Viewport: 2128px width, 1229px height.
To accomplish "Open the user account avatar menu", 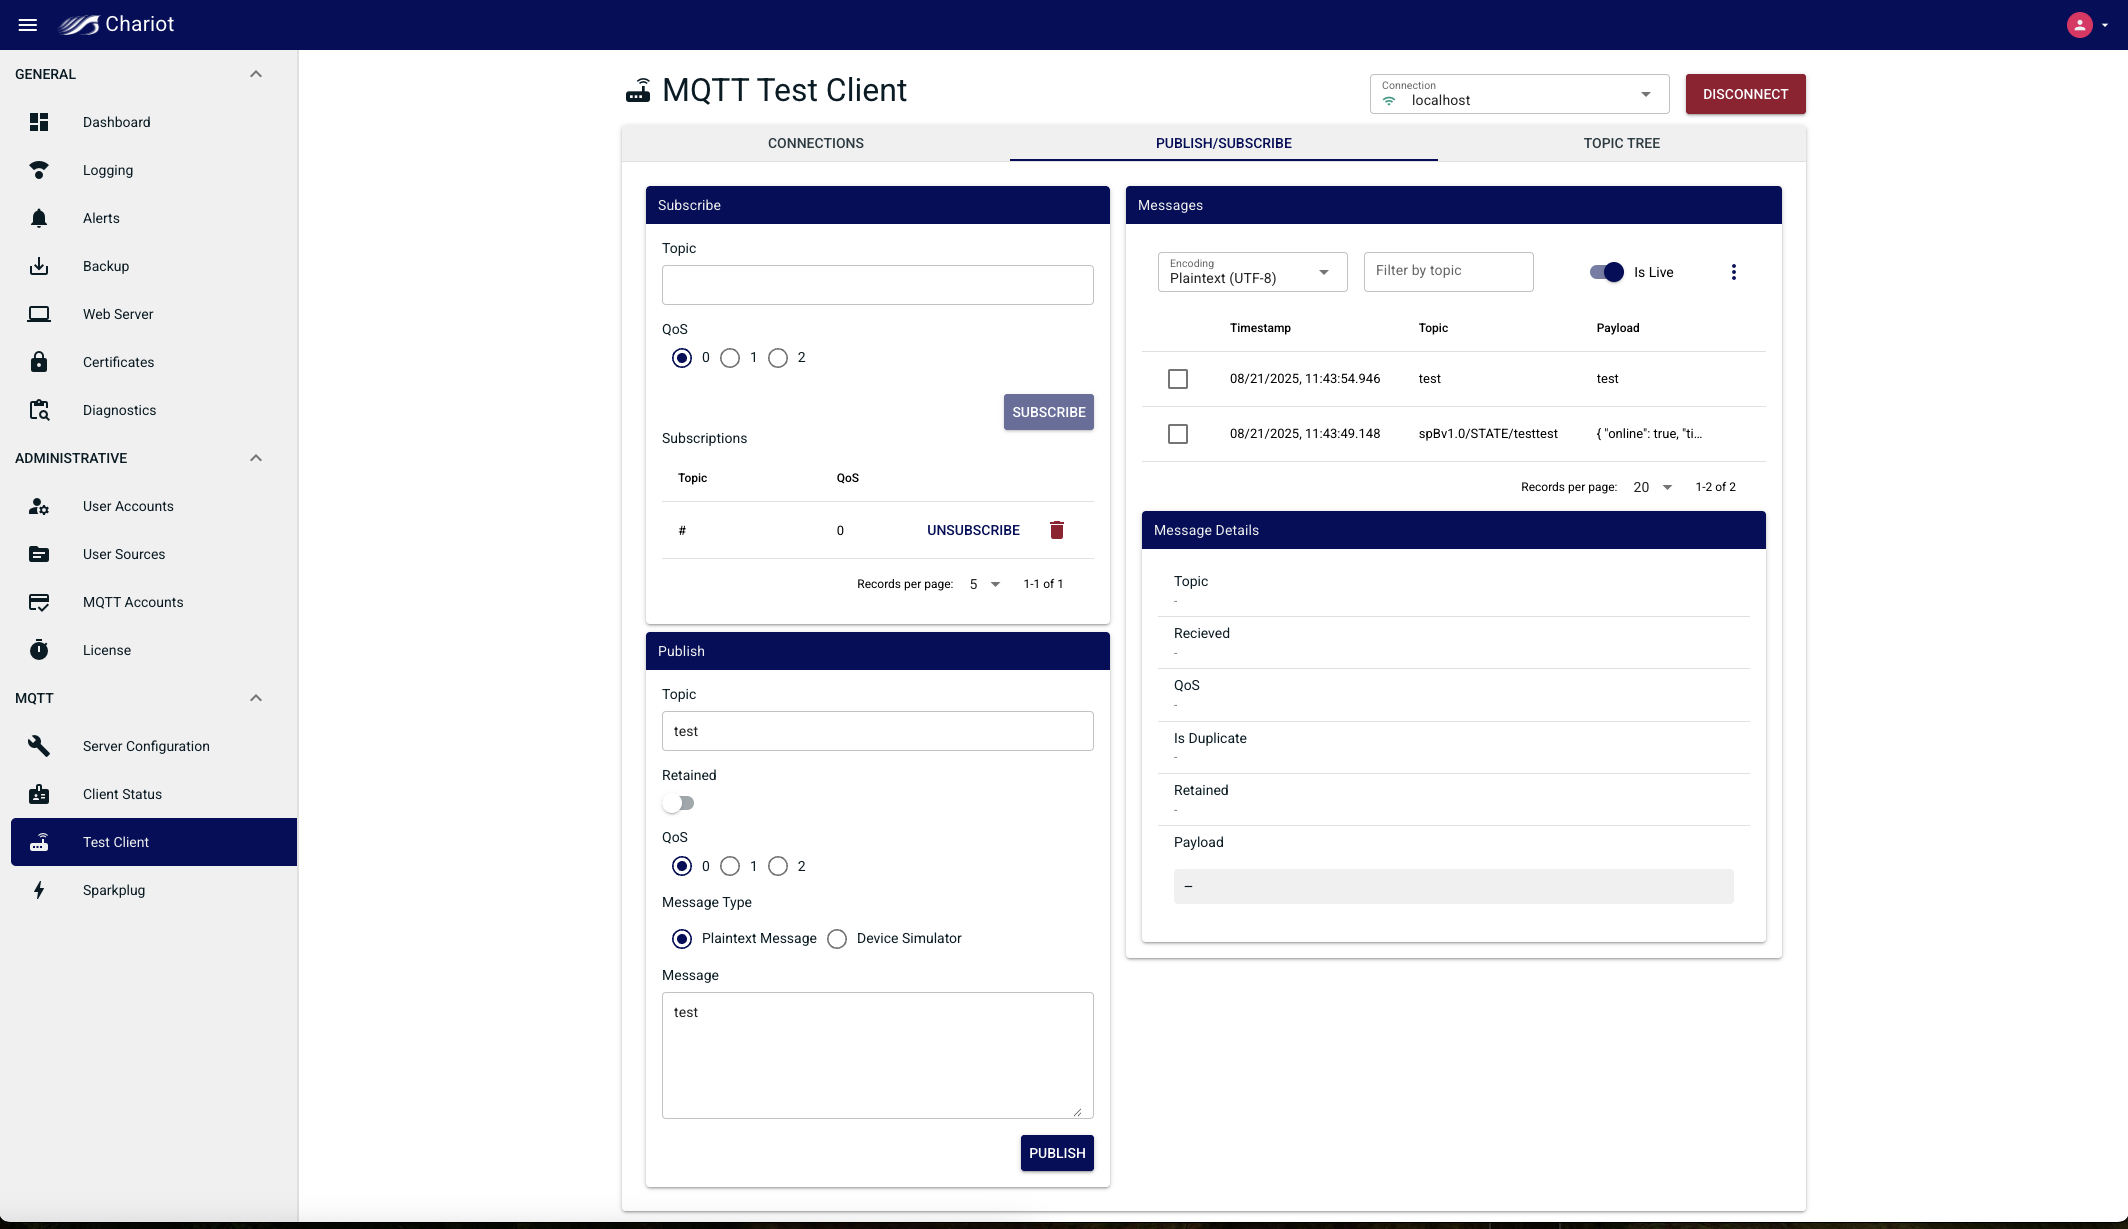I will 2080,25.
